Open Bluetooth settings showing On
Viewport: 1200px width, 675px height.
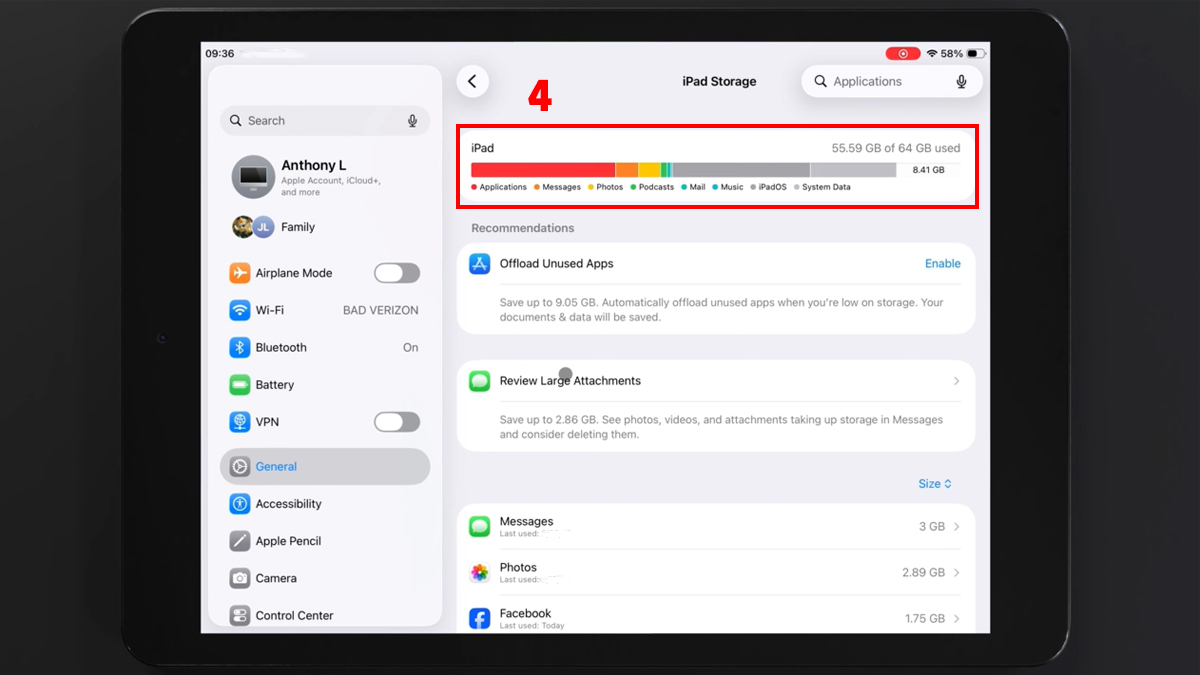click(x=325, y=347)
